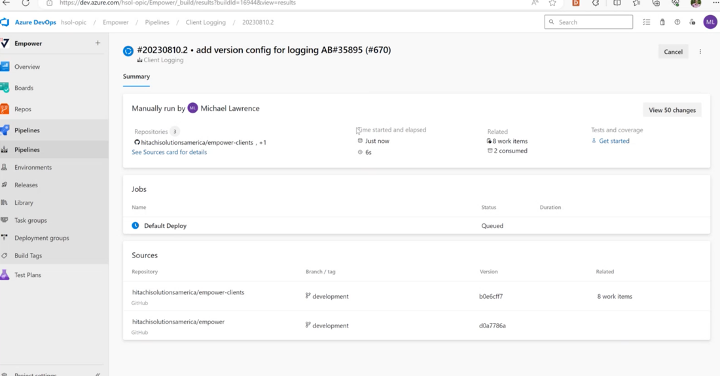Click Empower project name in sidebar
This screenshot has height=376, width=720.
pos(28,43)
